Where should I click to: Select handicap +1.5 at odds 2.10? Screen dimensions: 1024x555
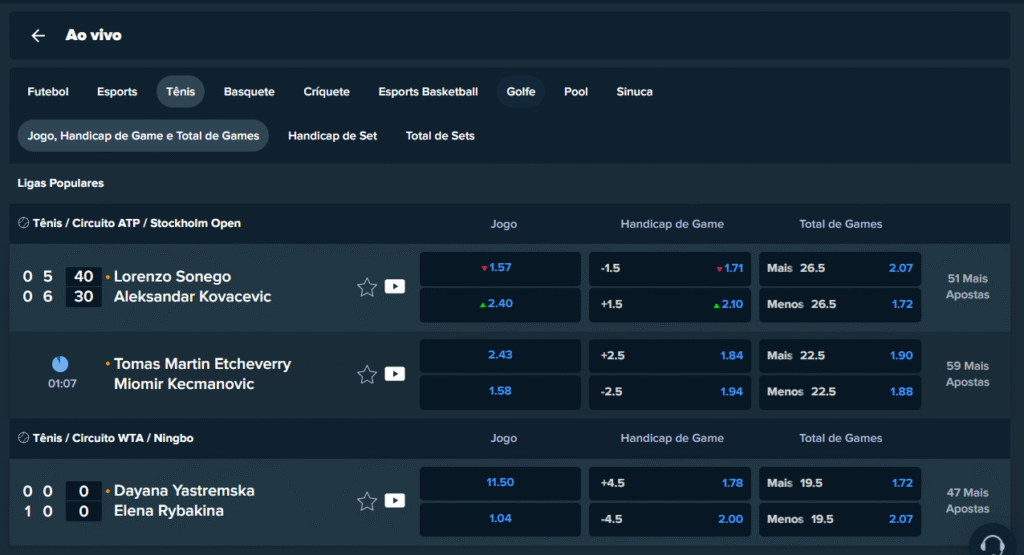[670, 304]
